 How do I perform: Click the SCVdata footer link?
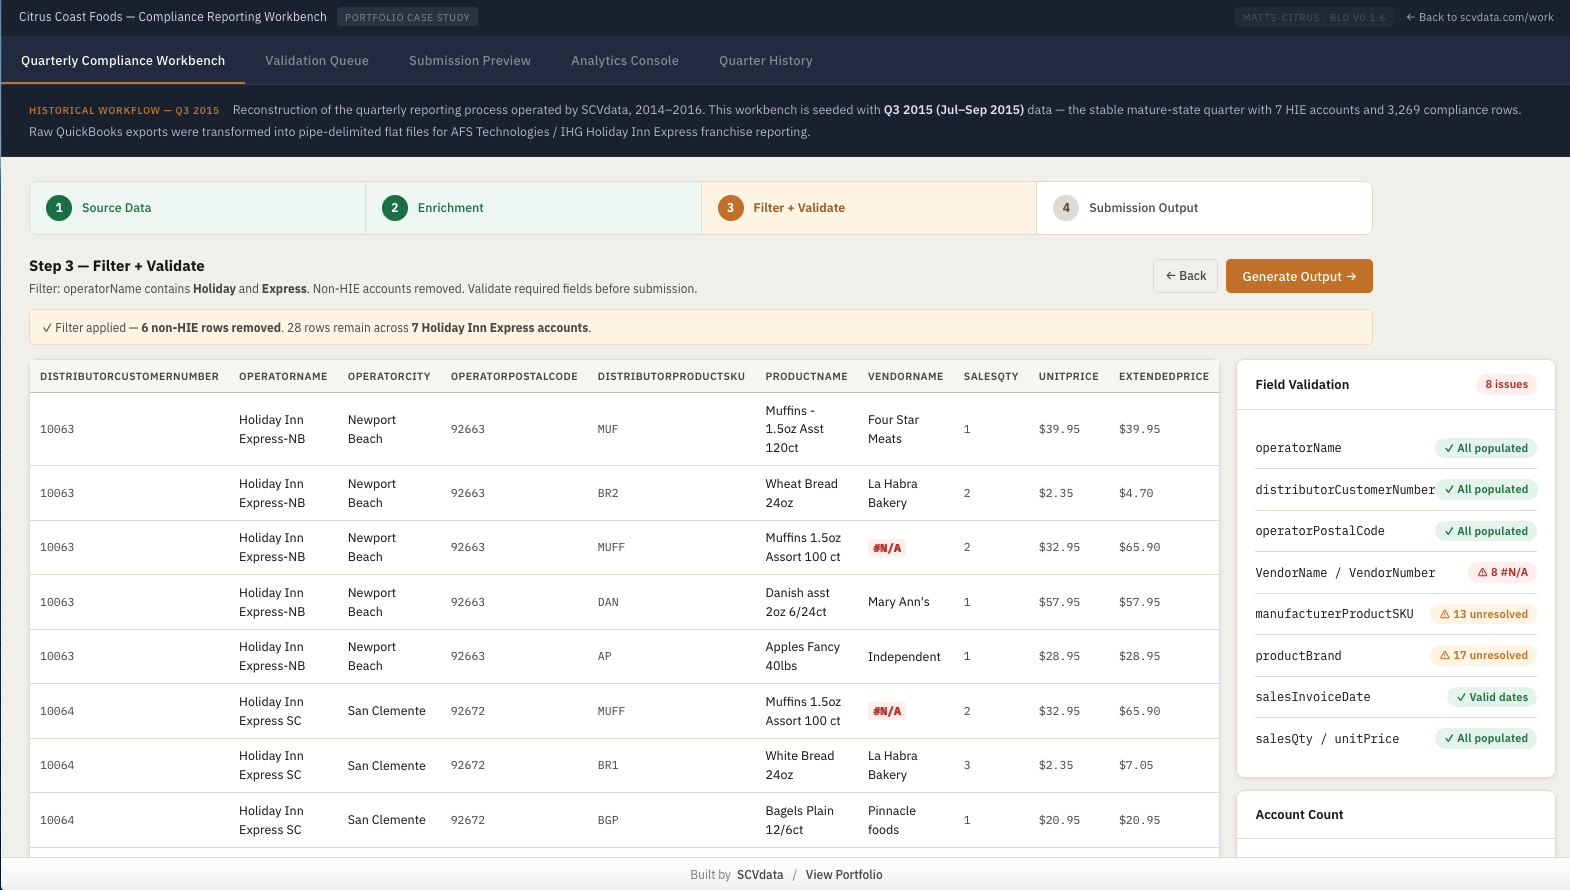(x=760, y=875)
